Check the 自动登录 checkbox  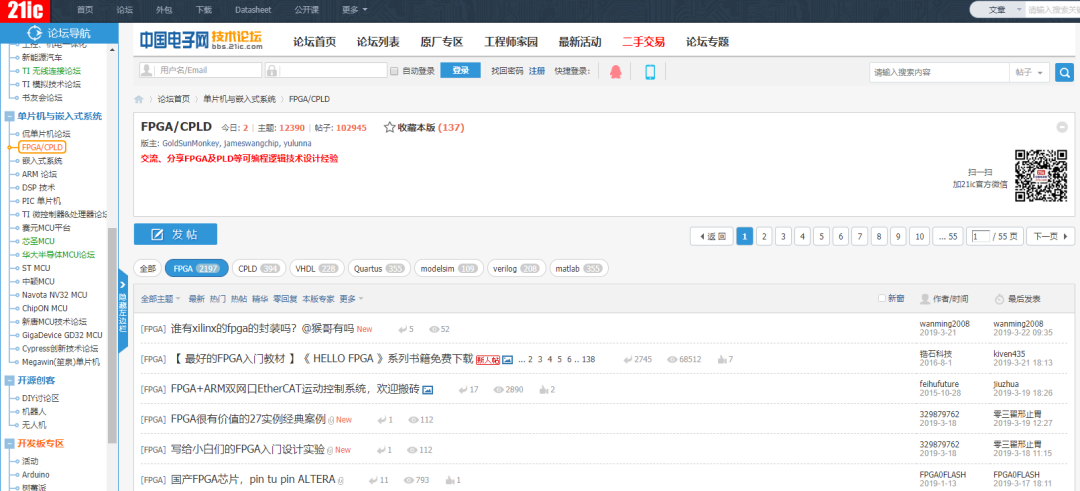click(x=394, y=71)
